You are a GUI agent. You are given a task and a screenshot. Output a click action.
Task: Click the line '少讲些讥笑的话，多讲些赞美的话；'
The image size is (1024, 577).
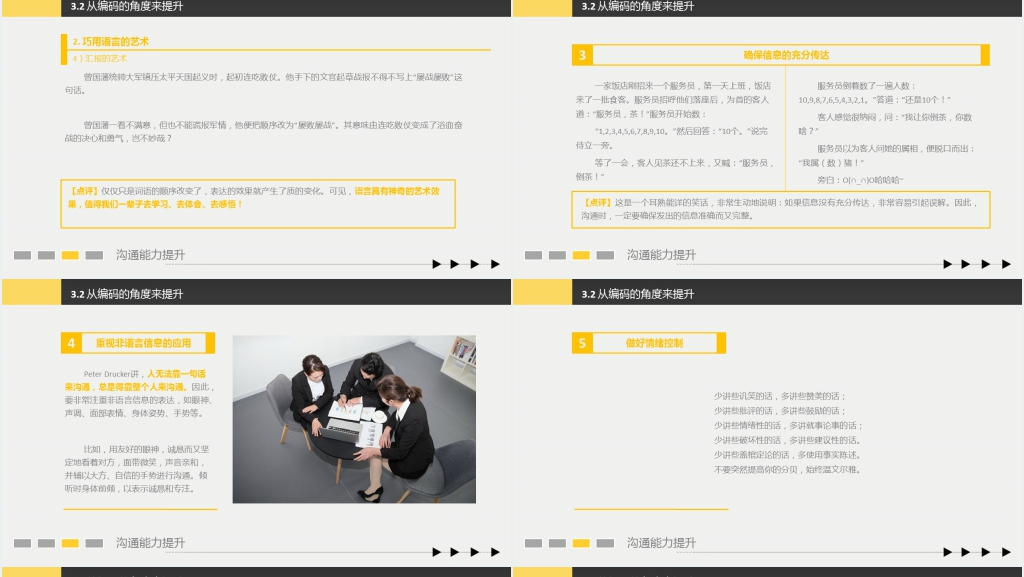pyautogui.click(x=780, y=396)
